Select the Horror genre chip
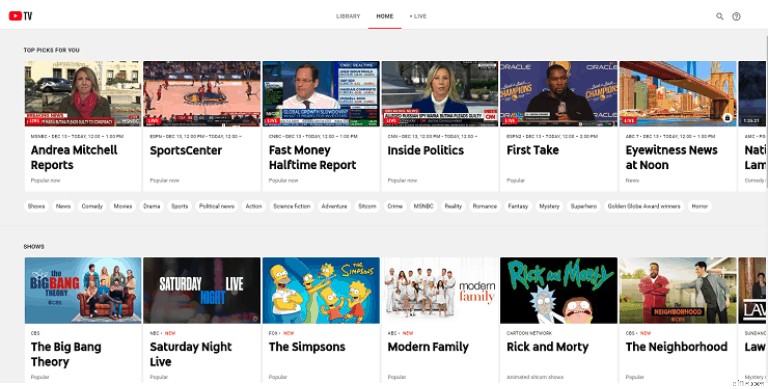Viewport: 778px width, 389px height. (x=700, y=206)
